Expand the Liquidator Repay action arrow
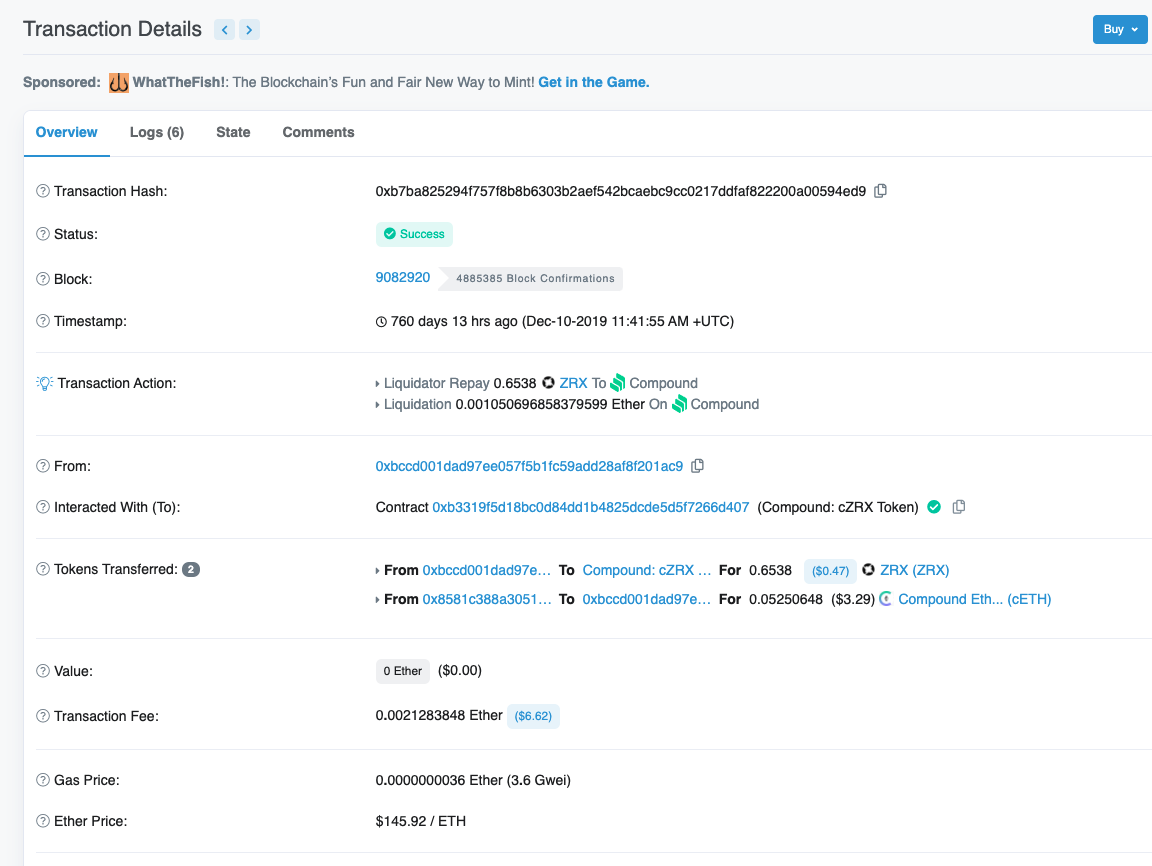Viewport: 1152px width, 866px height. point(378,384)
